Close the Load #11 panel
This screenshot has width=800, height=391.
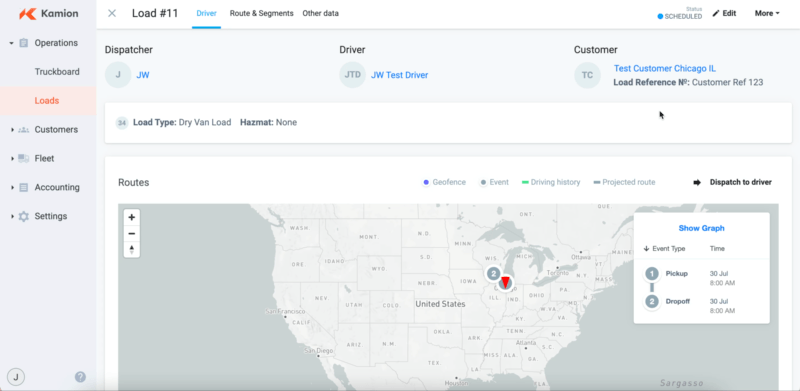point(112,13)
